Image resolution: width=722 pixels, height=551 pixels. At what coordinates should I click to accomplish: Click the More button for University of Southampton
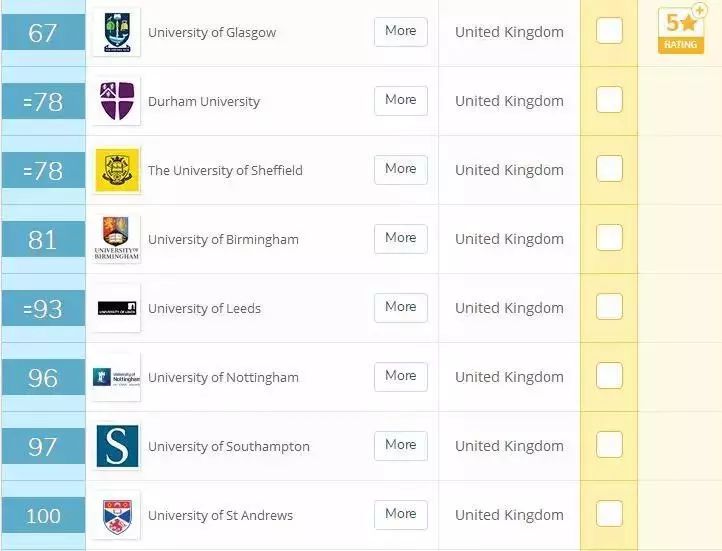[x=401, y=446]
